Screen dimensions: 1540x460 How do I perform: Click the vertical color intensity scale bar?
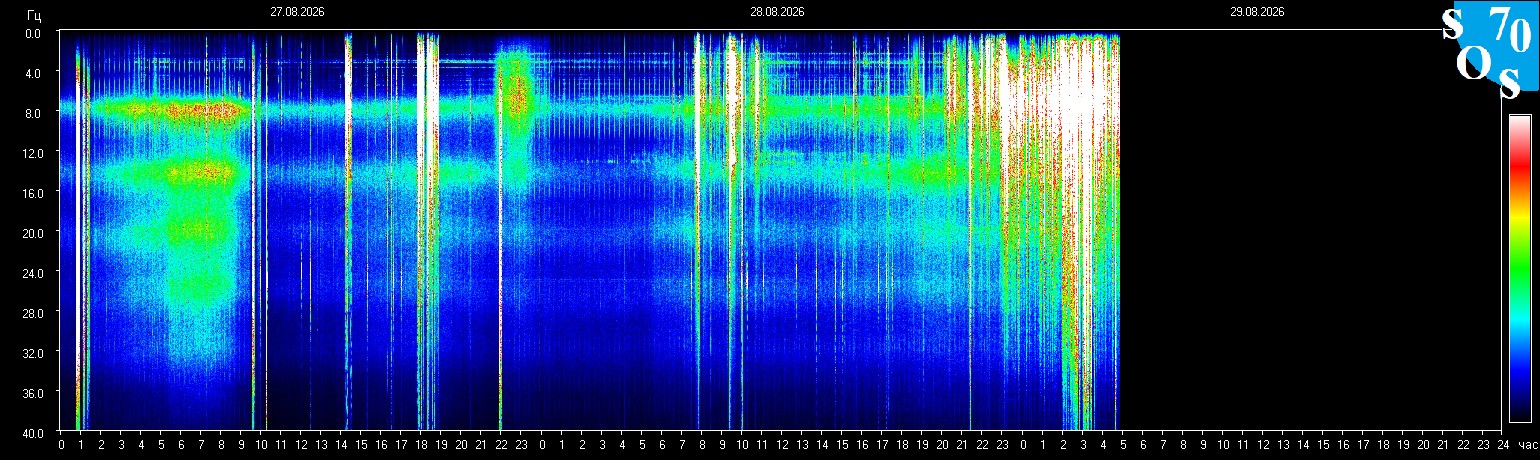coord(1520,268)
